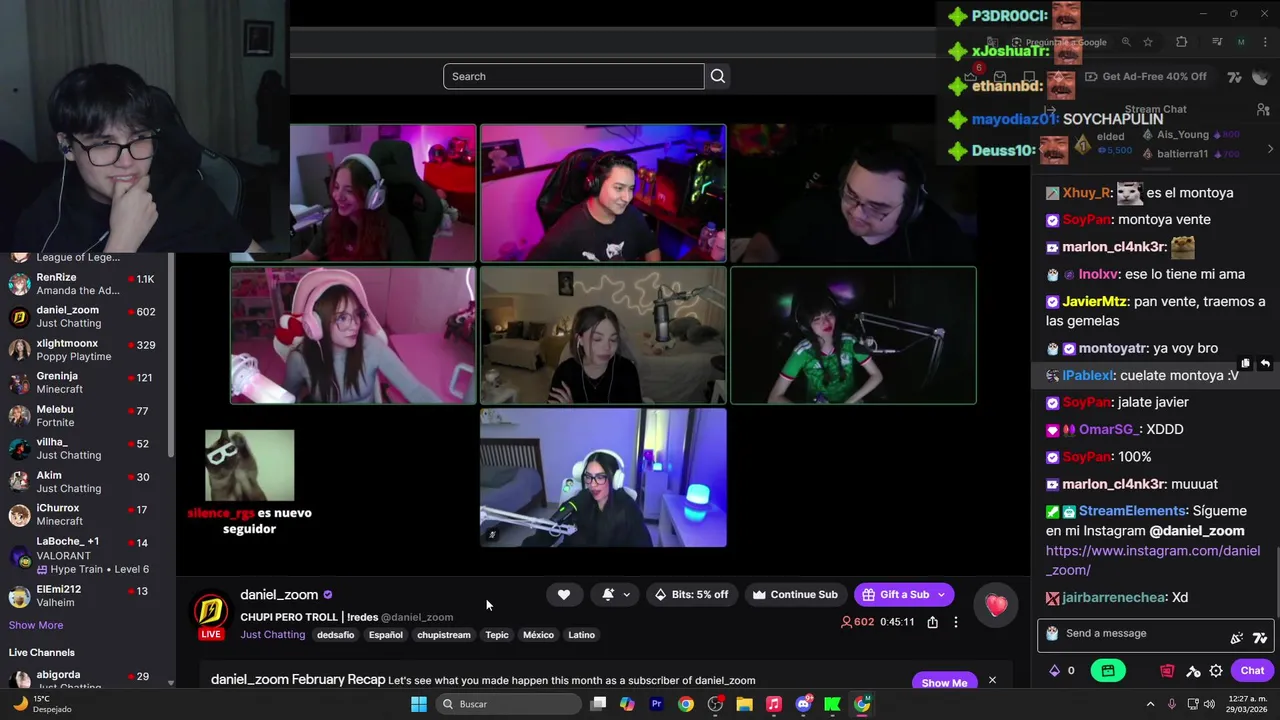
Task: Click the daniel_zoom channel name below stream
Action: click(279, 595)
